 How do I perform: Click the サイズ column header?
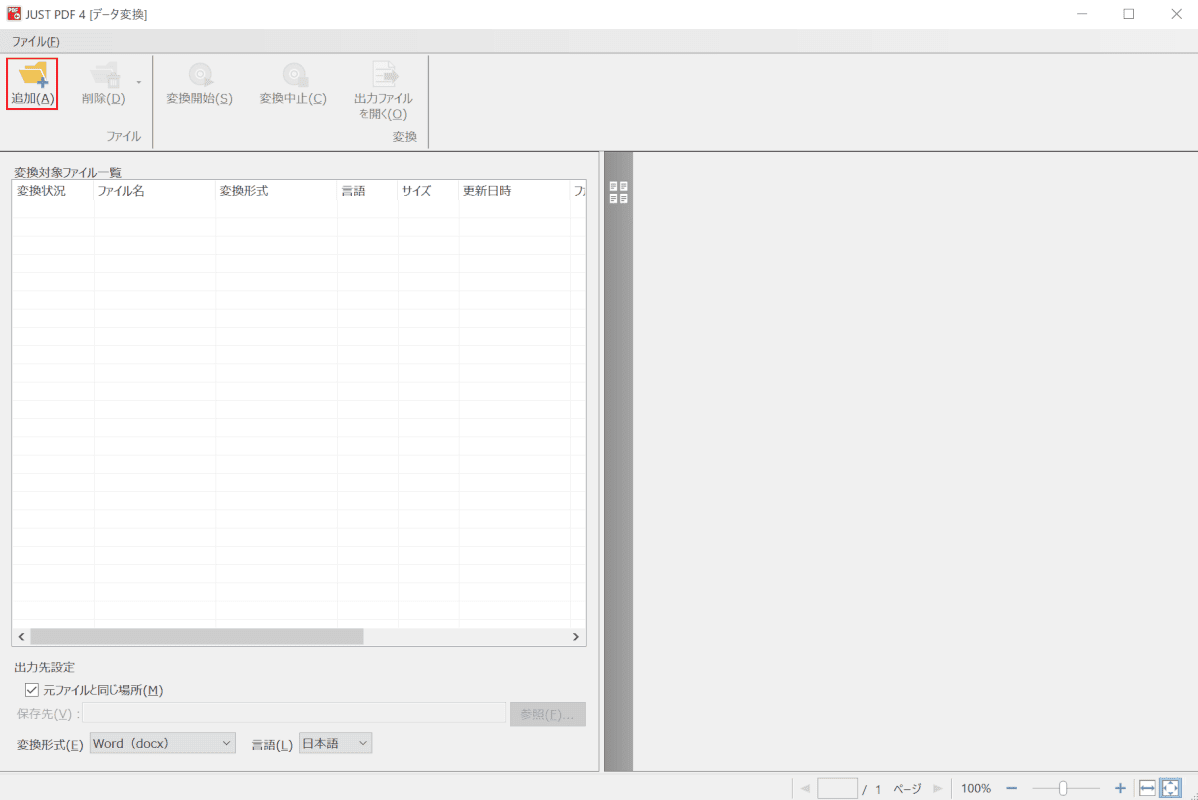coord(428,191)
